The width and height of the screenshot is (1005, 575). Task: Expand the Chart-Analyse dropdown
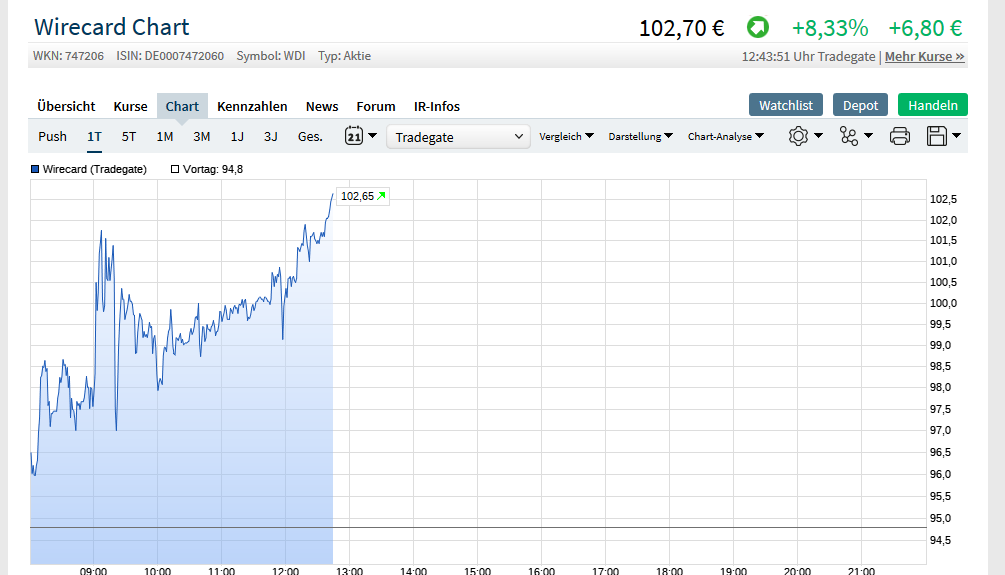726,137
